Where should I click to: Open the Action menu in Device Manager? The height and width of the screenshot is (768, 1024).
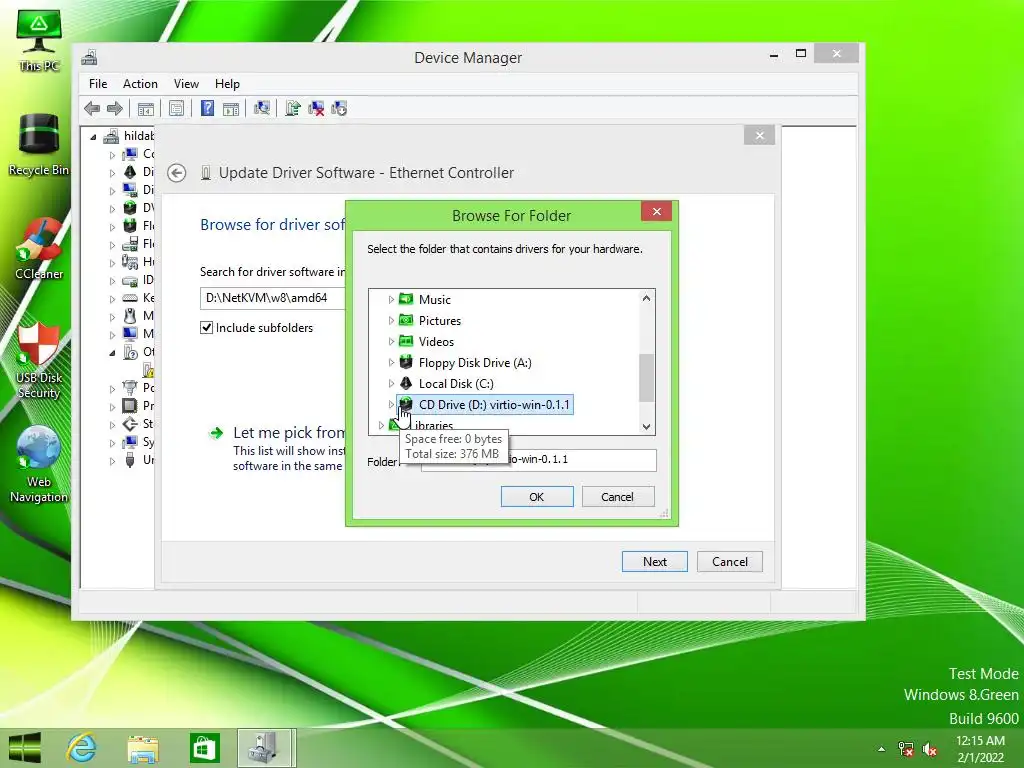click(x=140, y=84)
